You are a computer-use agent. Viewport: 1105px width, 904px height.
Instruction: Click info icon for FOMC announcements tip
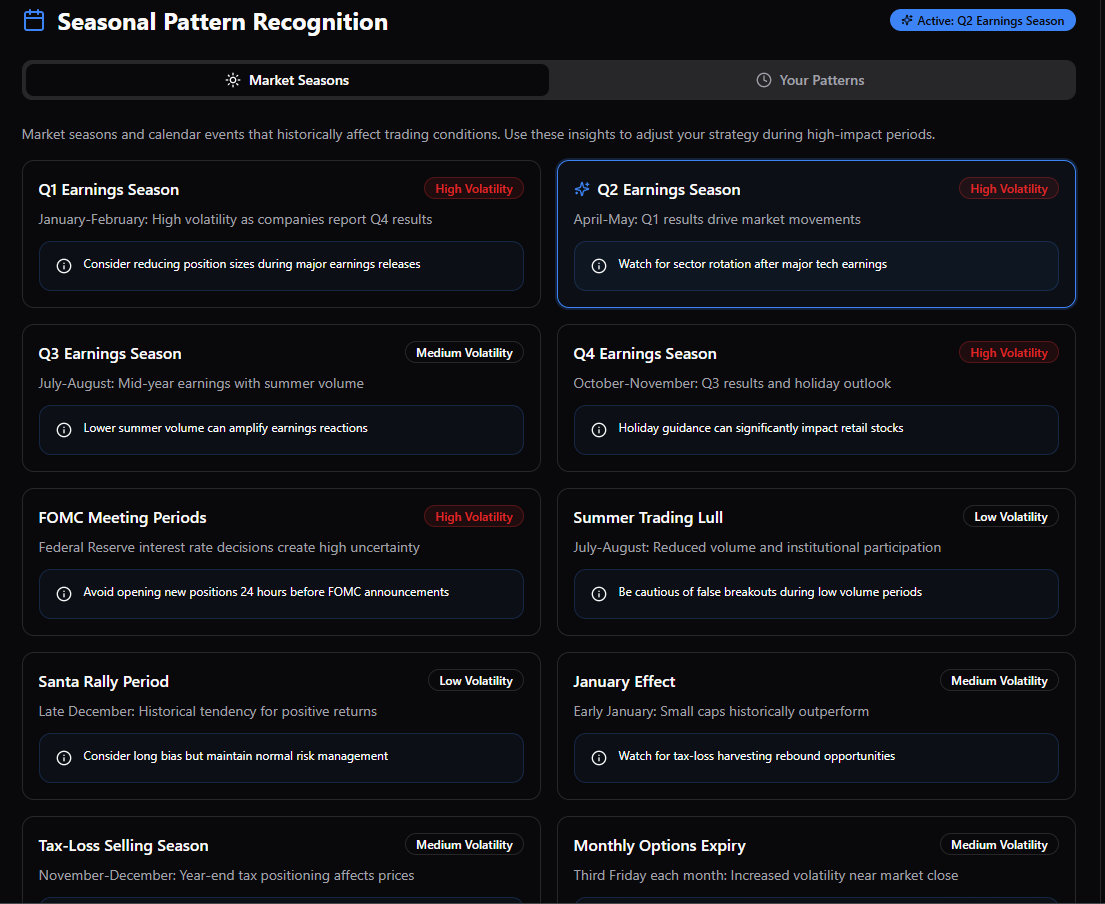pos(64,594)
